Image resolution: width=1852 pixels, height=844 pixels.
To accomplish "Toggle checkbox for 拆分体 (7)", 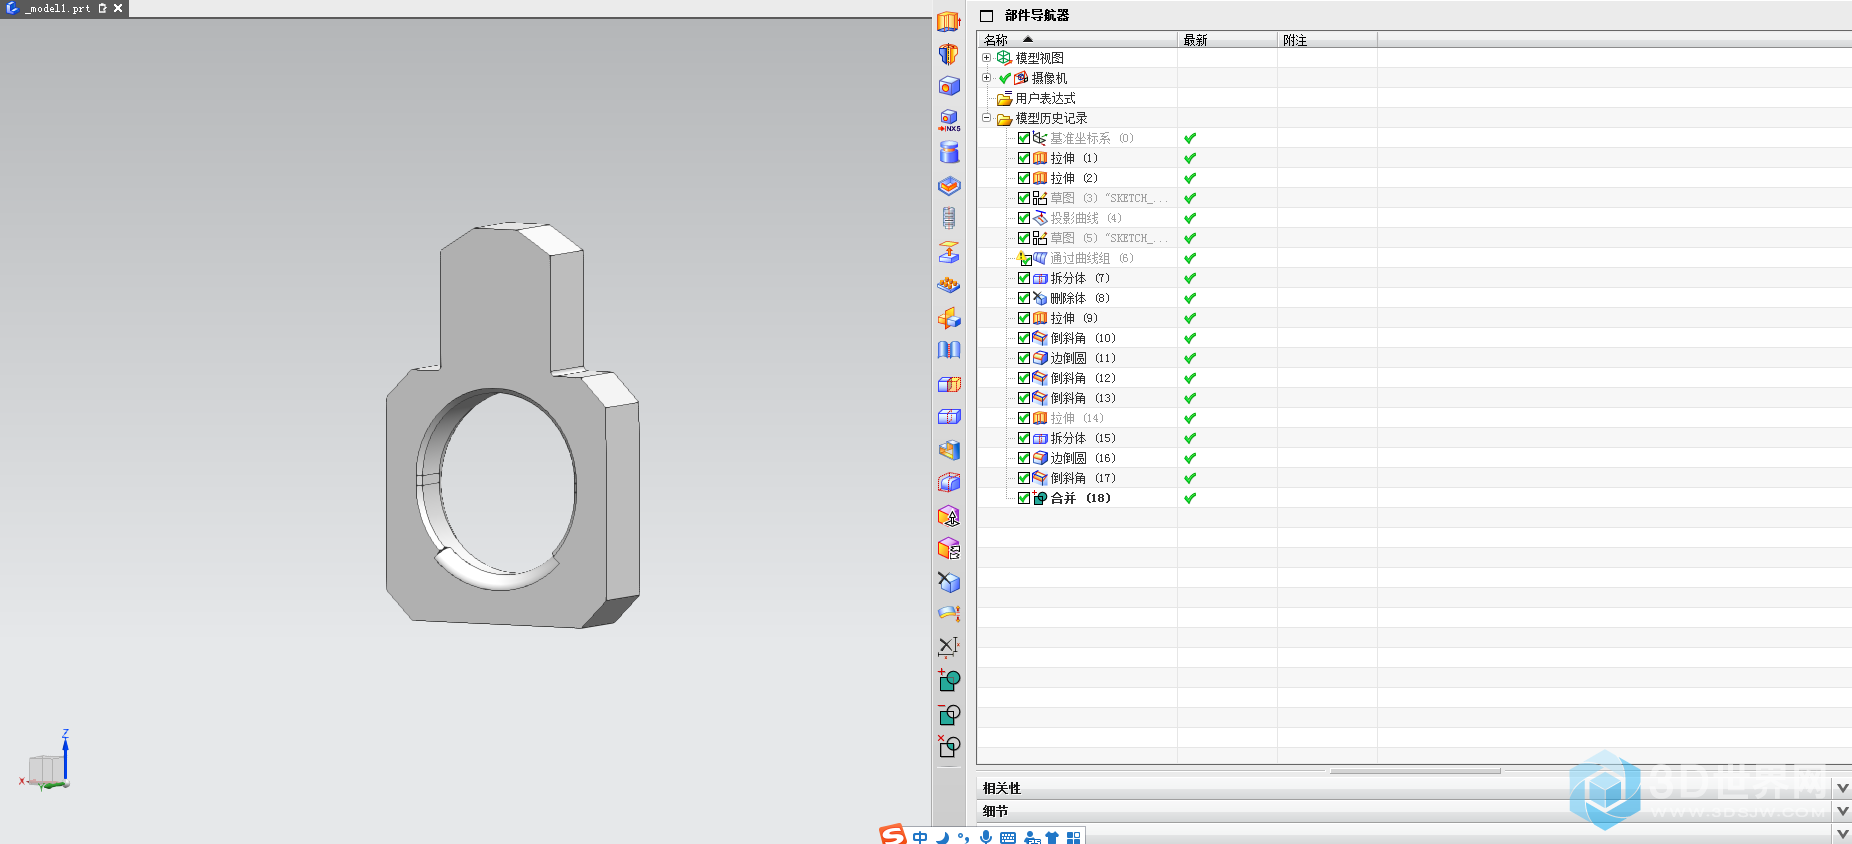I will coord(1024,278).
